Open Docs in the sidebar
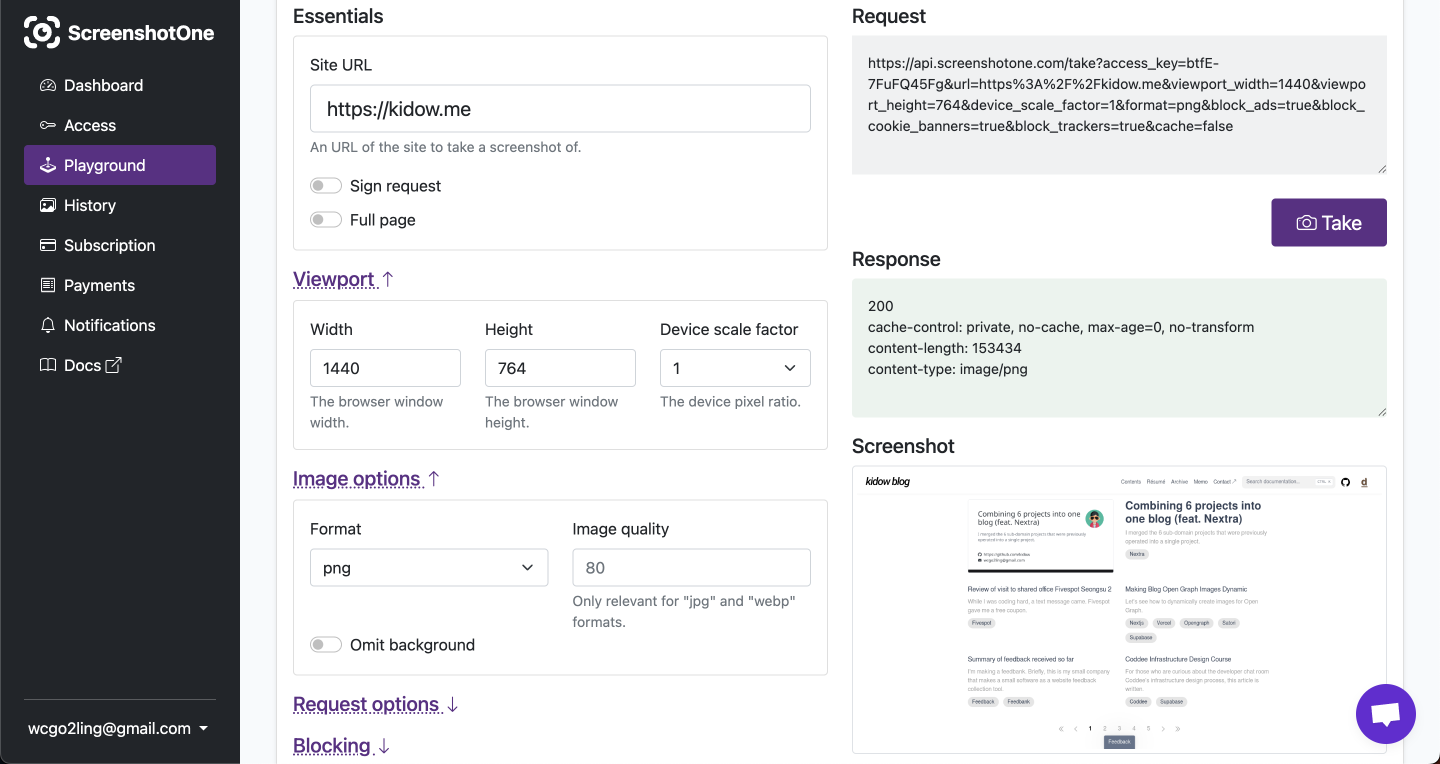Image resolution: width=1440 pixels, height=764 pixels. [82, 365]
